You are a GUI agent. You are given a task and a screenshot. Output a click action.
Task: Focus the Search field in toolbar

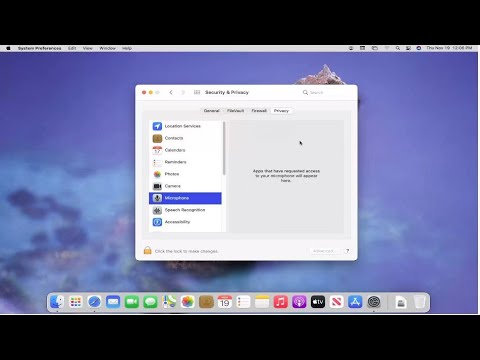click(x=326, y=92)
